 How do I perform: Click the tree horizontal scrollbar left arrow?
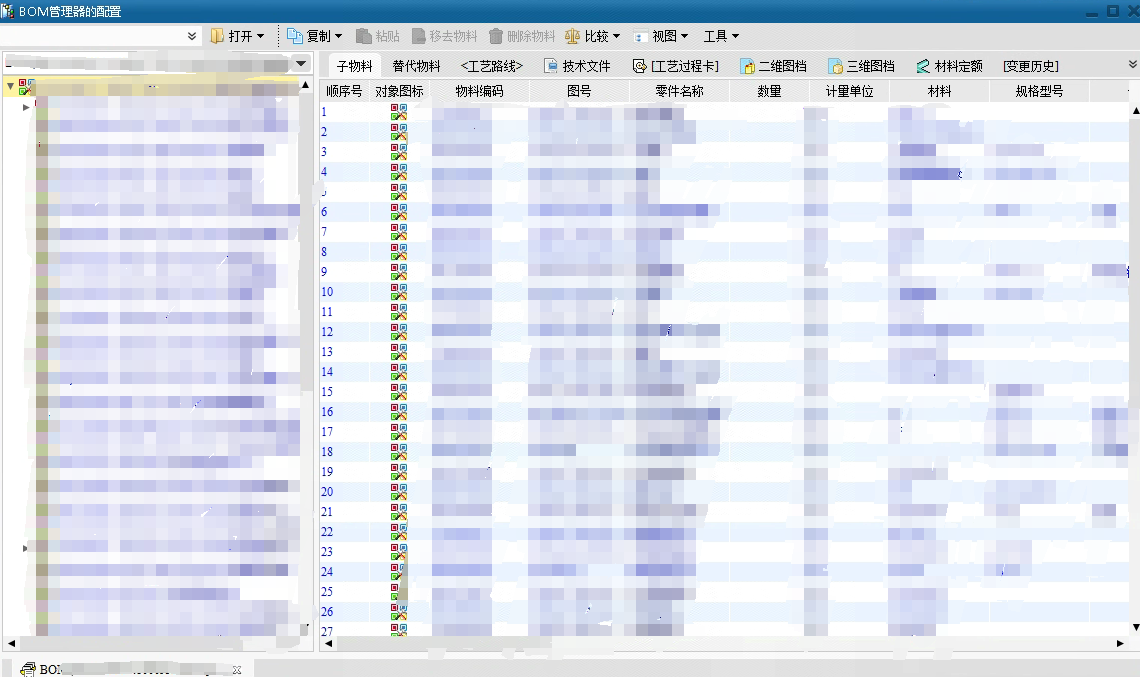coord(11,644)
